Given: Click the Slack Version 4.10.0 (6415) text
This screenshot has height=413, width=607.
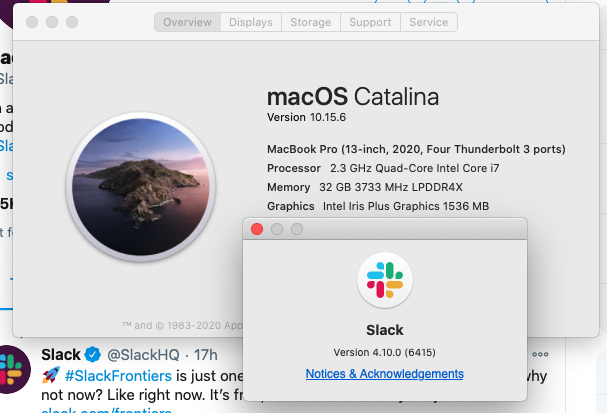Looking at the screenshot, I should tap(384, 353).
